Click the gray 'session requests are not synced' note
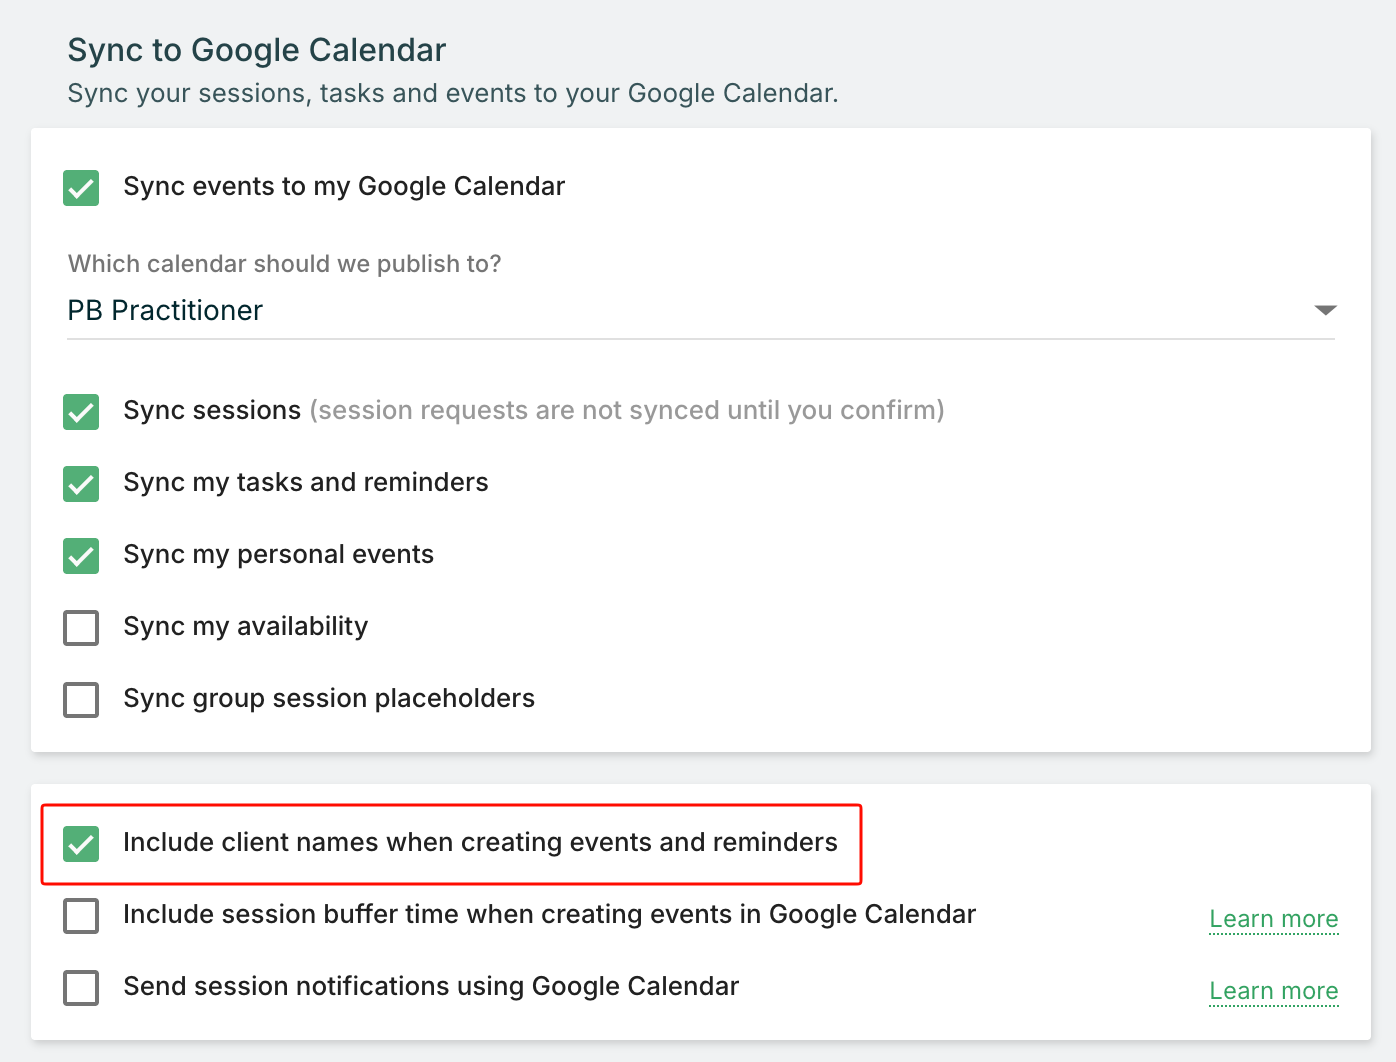The height and width of the screenshot is (1062, 1396). click(x=627, y=411)
